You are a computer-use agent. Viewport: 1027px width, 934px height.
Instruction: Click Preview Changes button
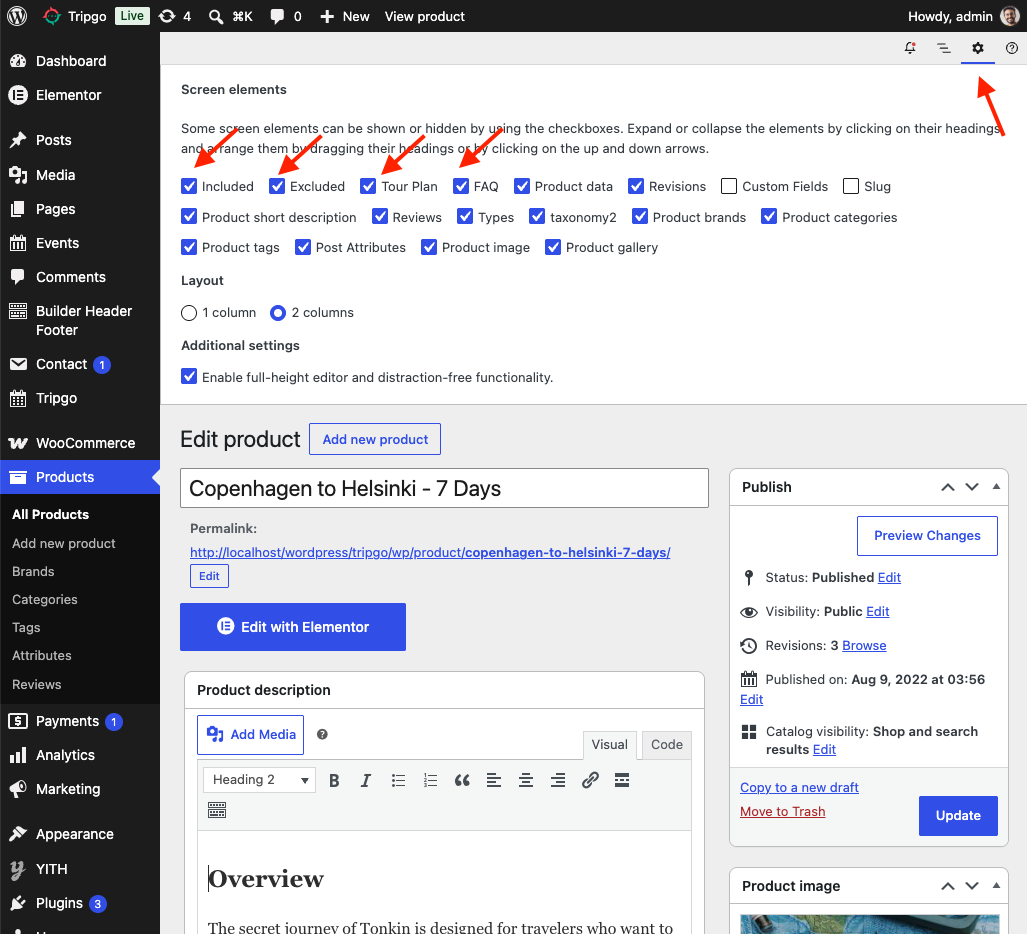927,536
